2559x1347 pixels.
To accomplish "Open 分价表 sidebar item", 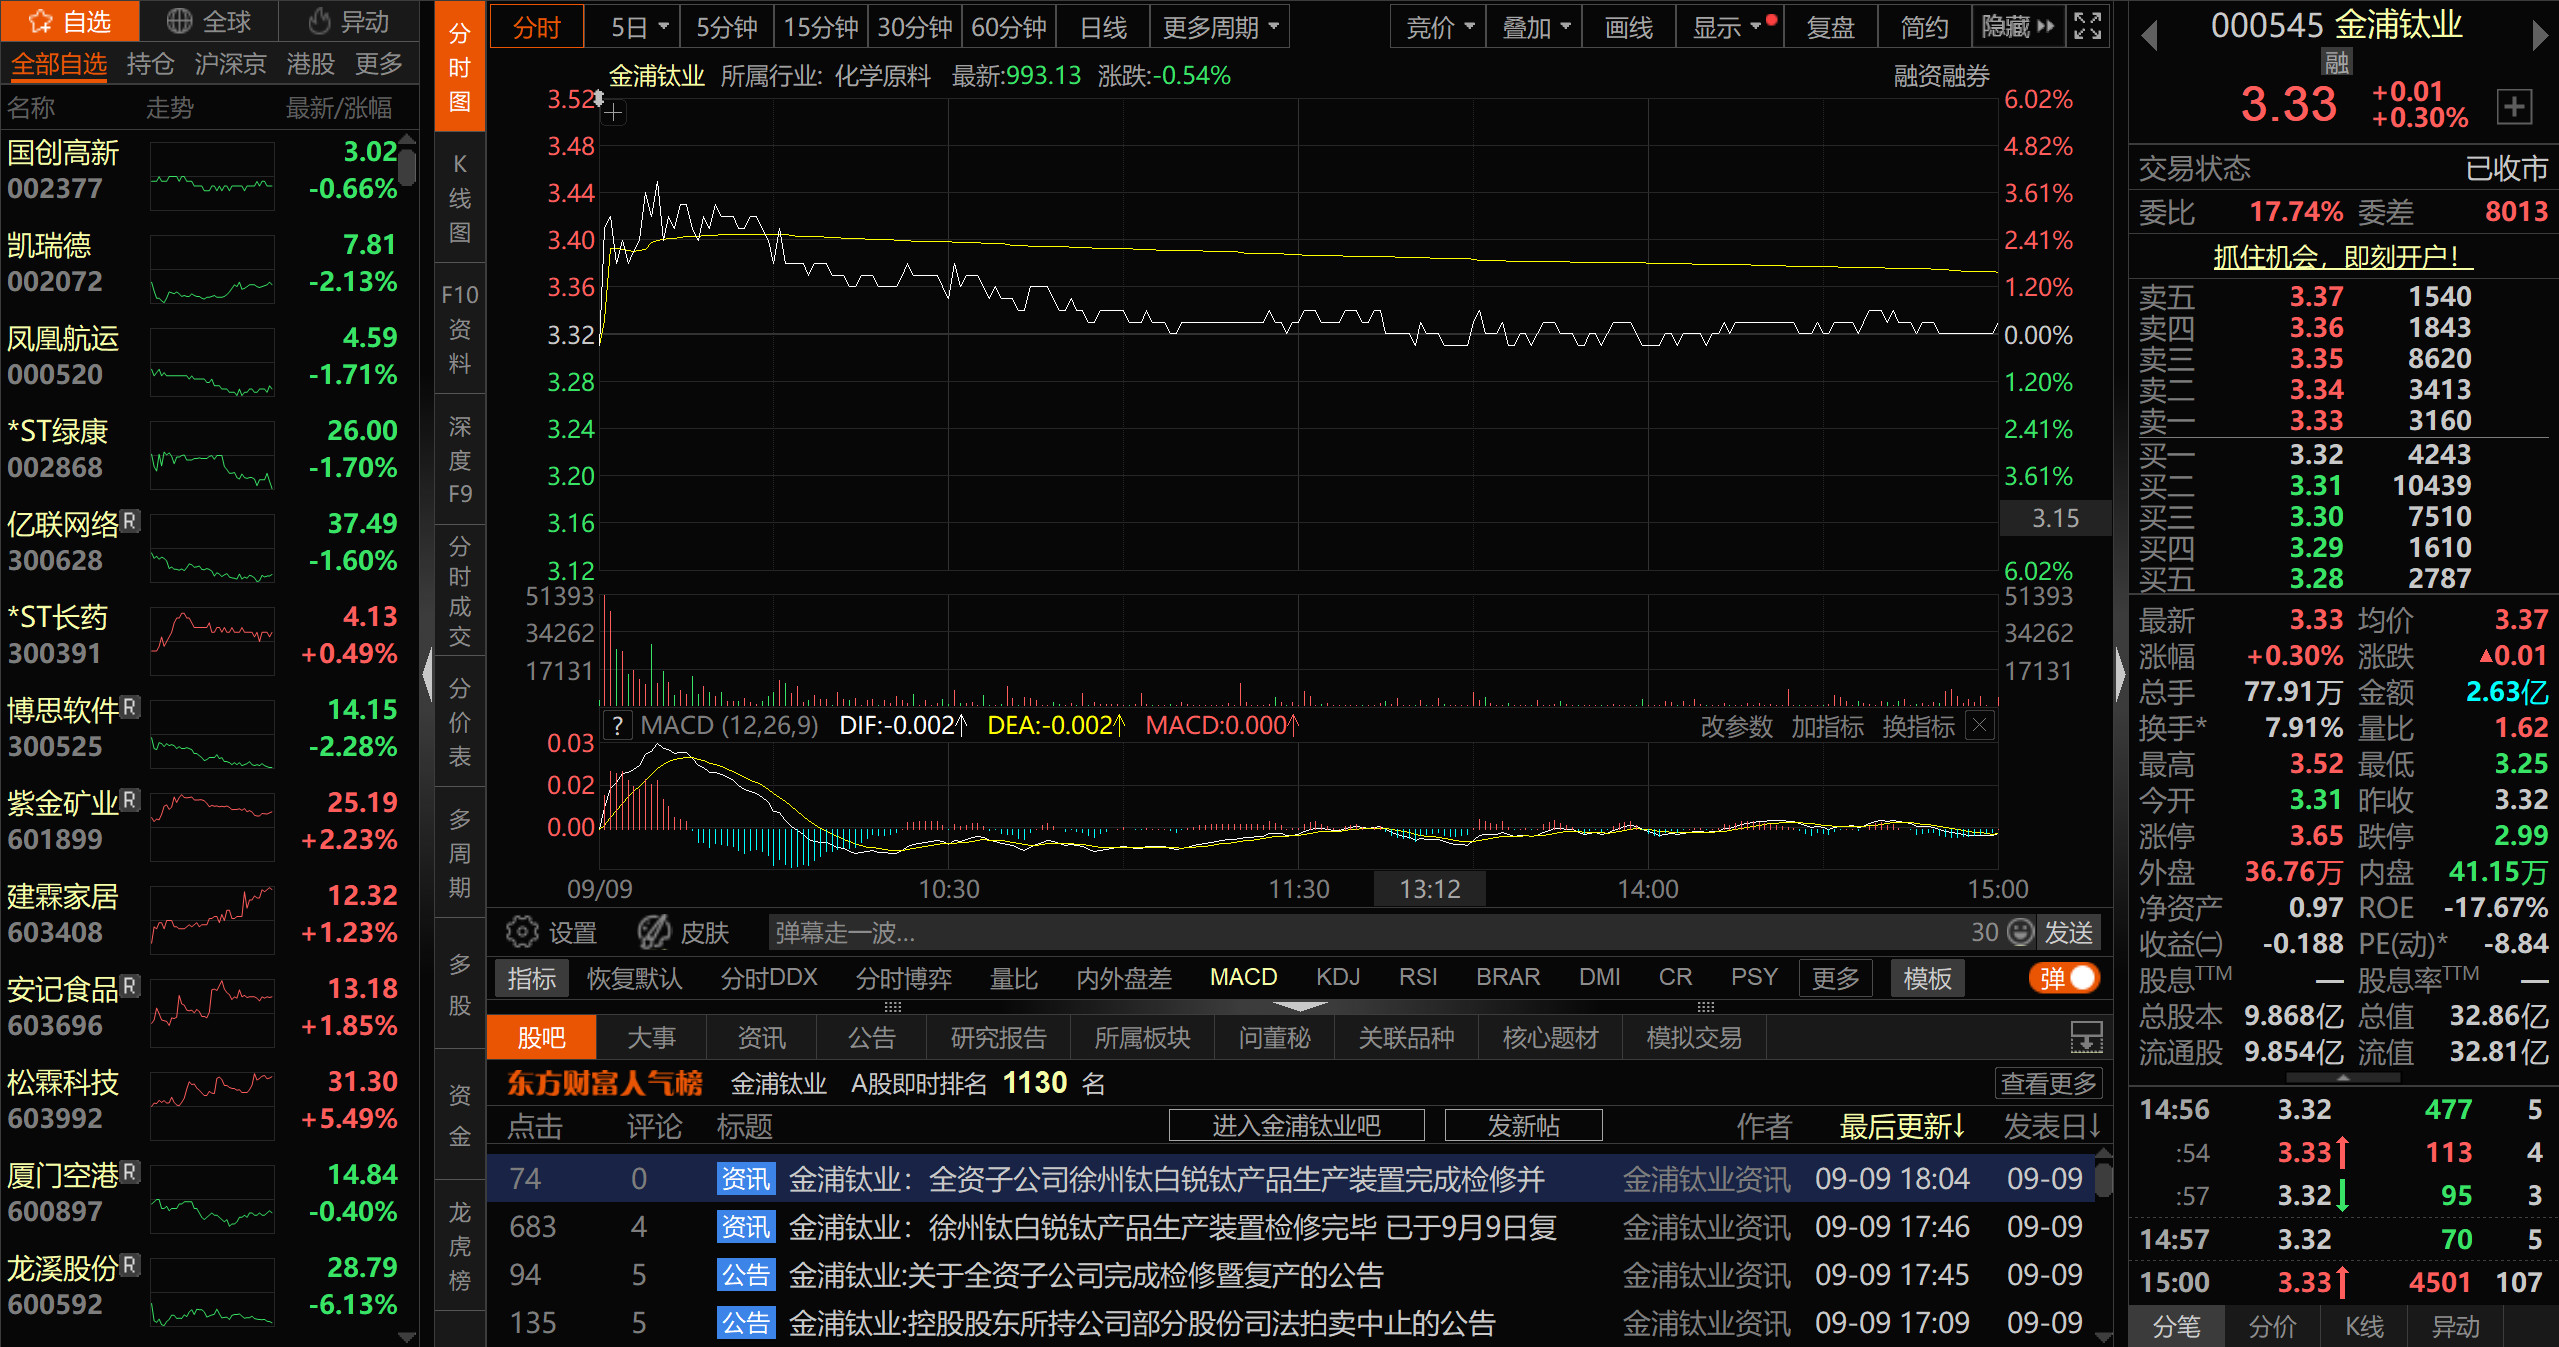I will coord(460,722).
